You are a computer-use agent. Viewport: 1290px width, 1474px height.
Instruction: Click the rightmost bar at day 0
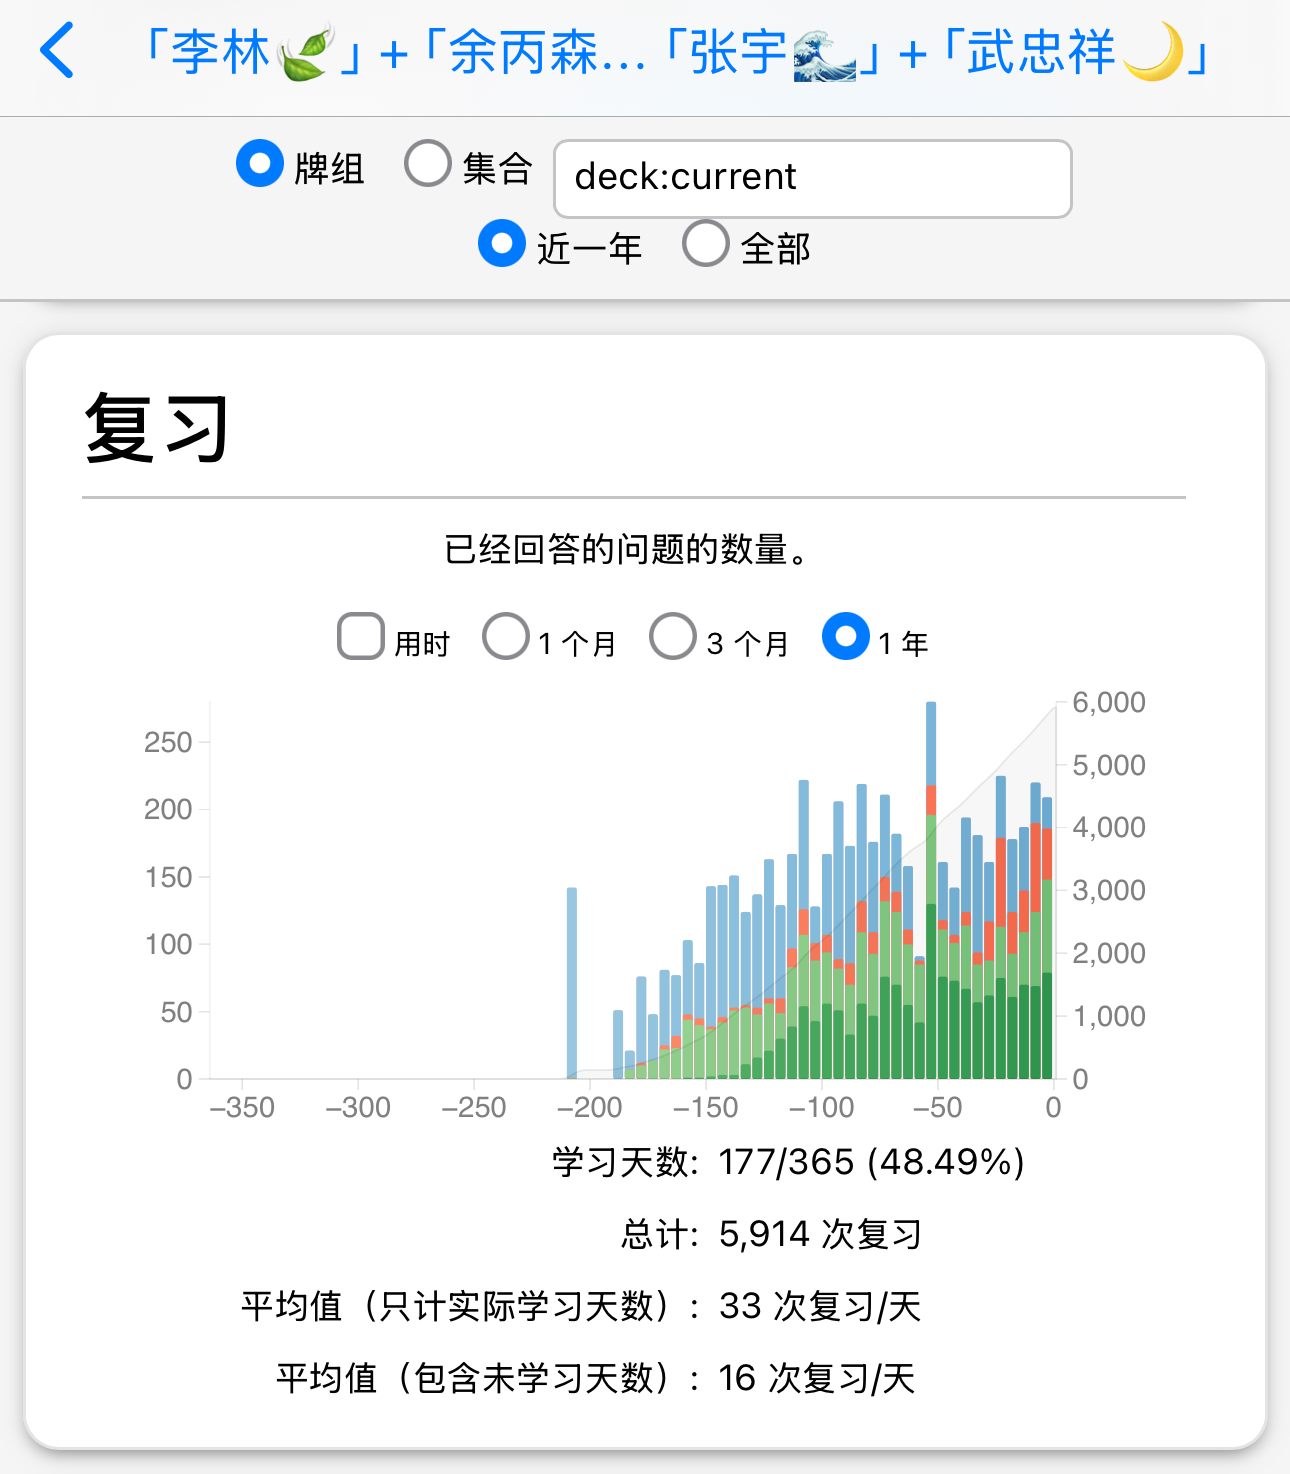(1047, 940)
